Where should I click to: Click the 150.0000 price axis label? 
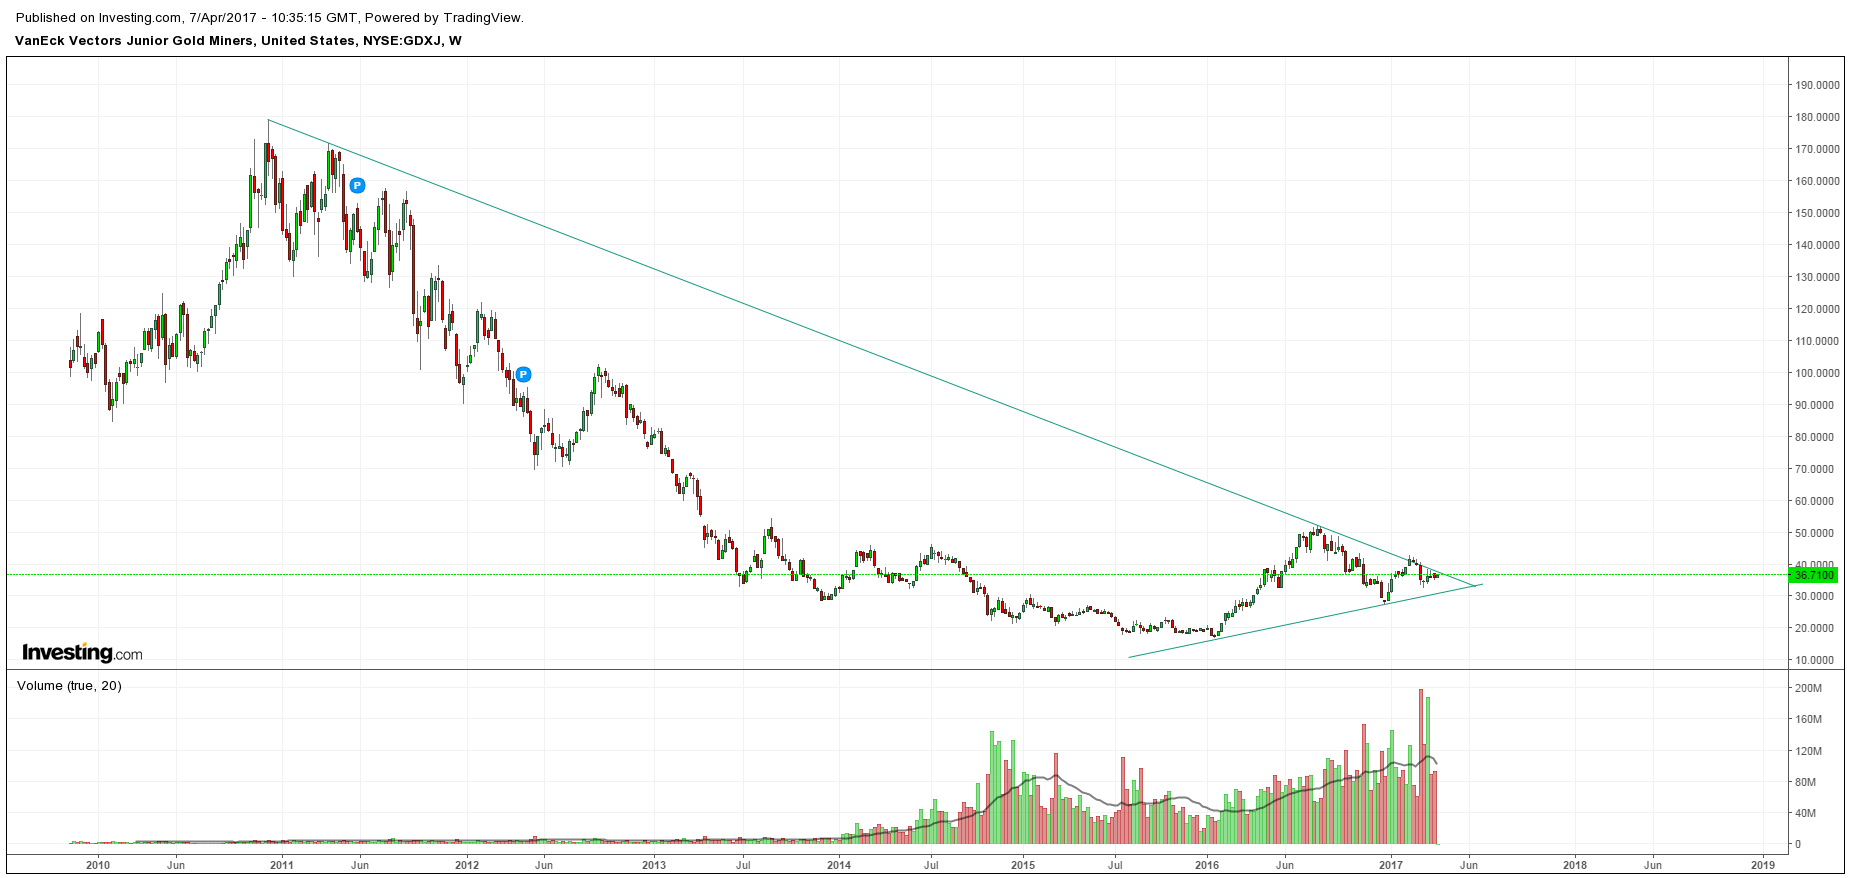[1817, 213]
